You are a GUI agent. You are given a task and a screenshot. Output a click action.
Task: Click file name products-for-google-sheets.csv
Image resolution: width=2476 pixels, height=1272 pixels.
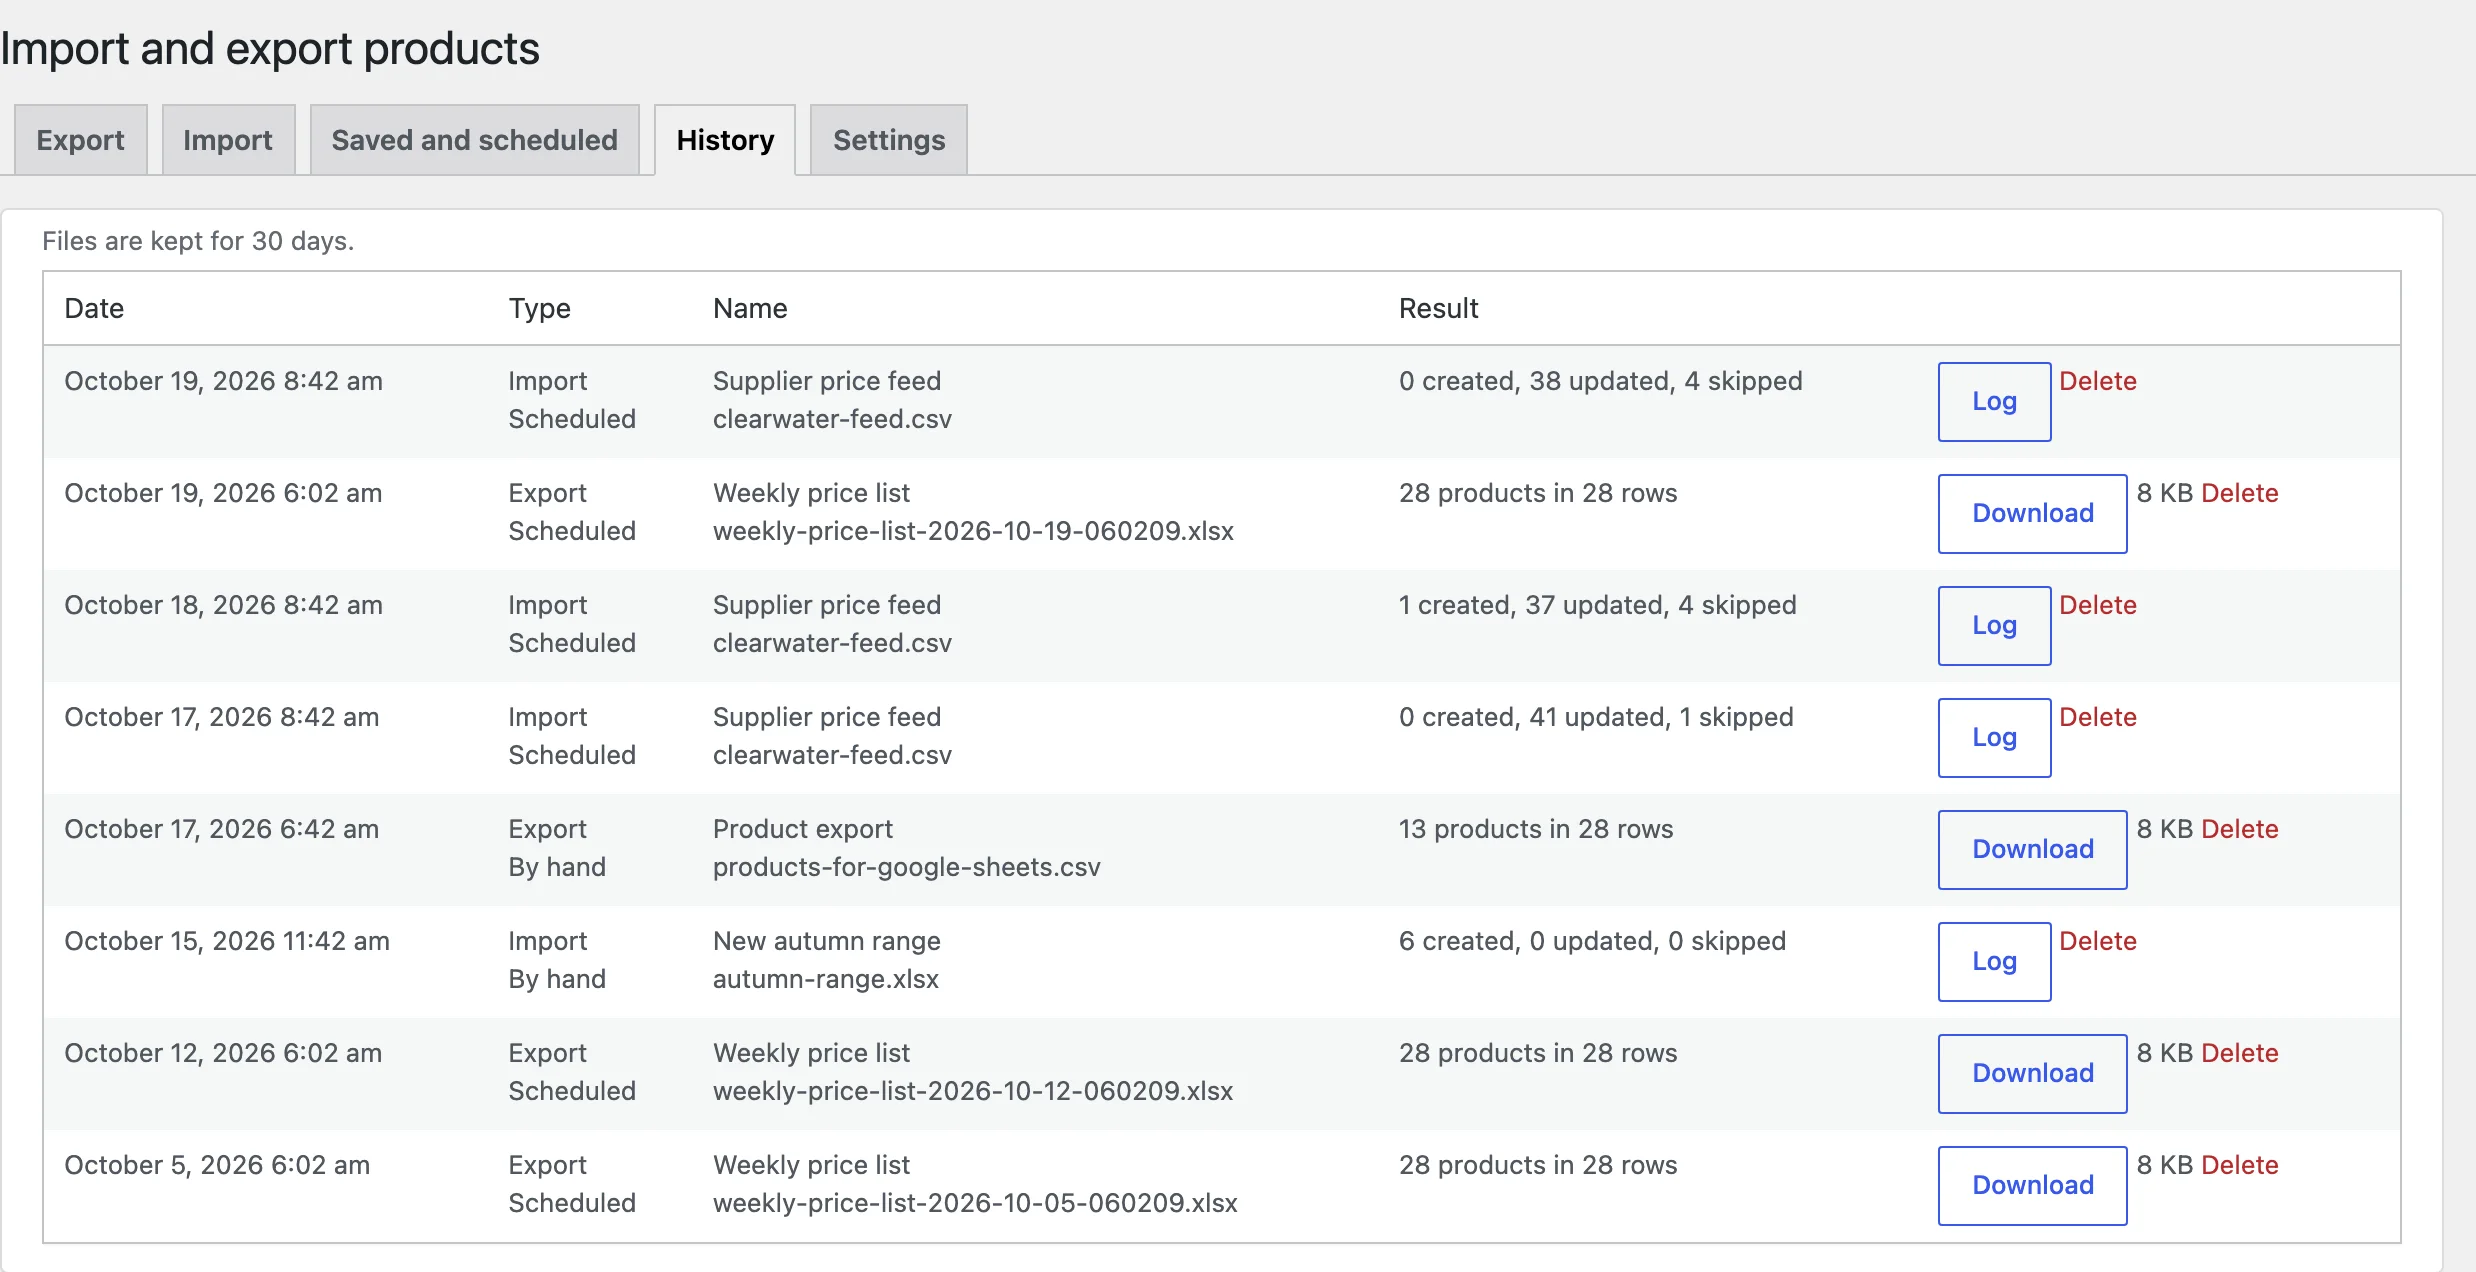[907, 867]
